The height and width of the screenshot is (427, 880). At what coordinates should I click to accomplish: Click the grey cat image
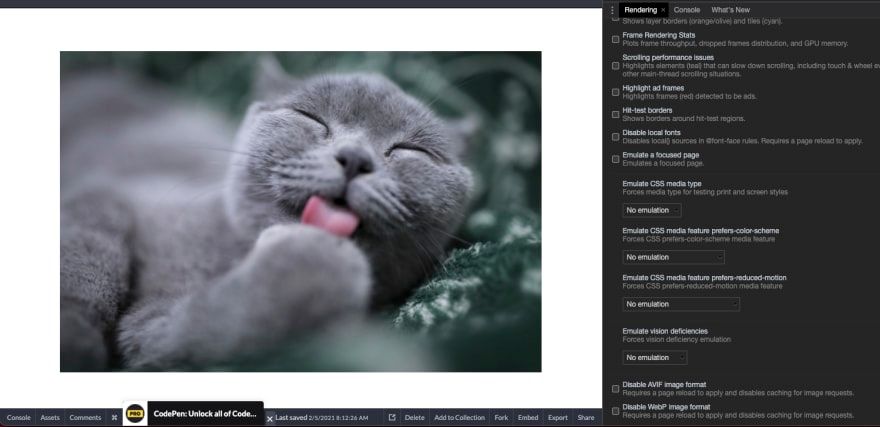pos(301,212)
